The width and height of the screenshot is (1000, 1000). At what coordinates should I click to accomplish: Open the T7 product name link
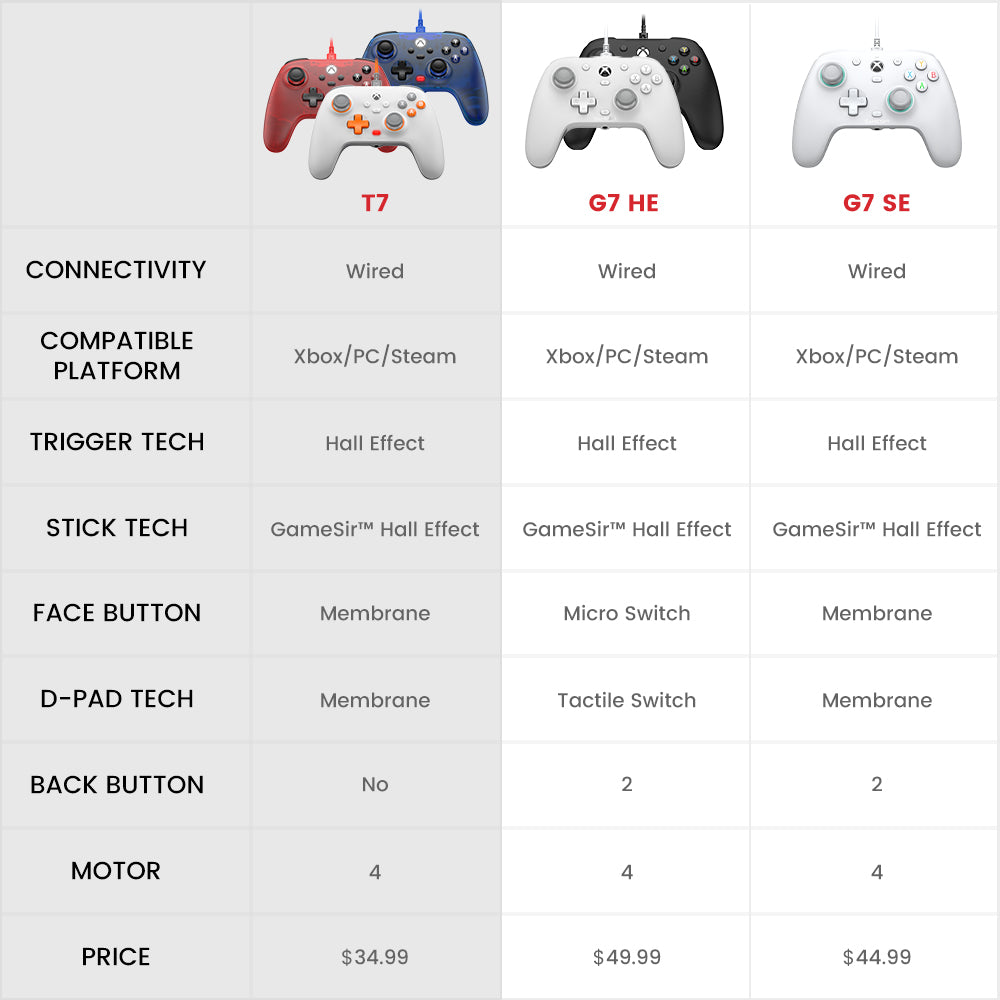click(x=374, y=203)
